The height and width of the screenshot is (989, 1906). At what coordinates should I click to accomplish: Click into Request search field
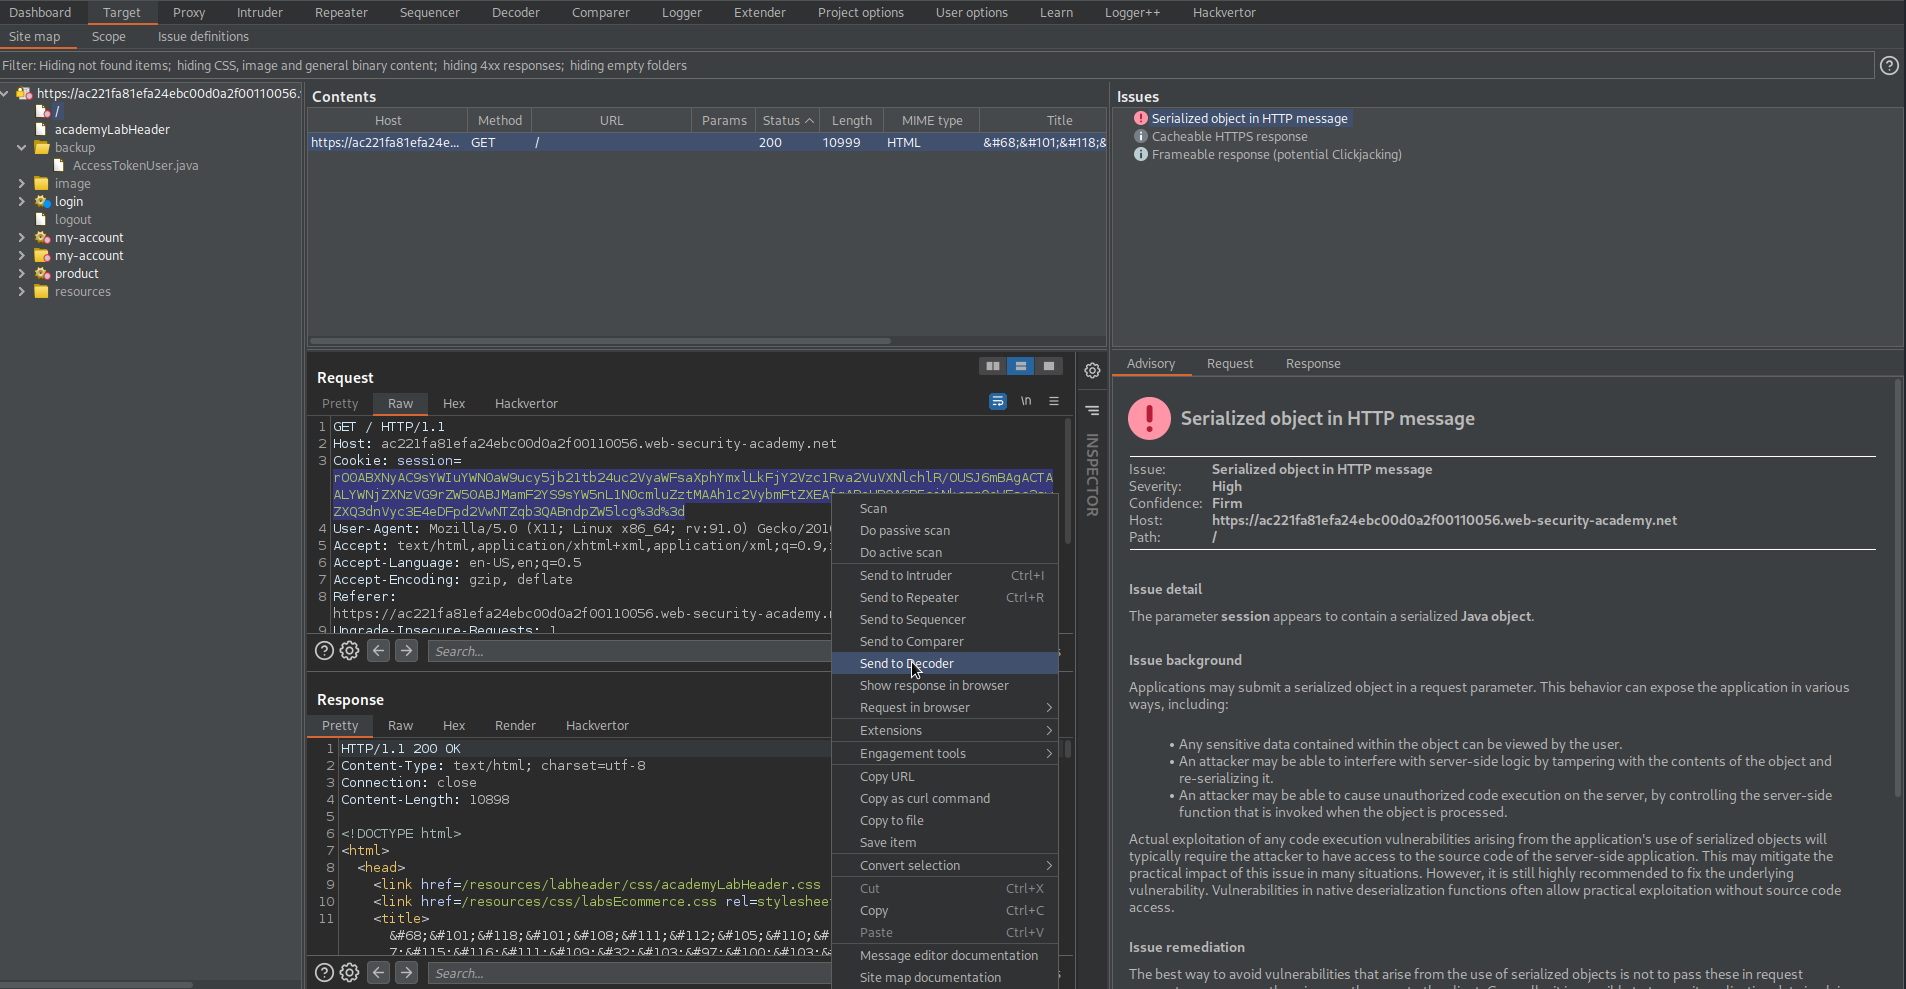[628, 651]
